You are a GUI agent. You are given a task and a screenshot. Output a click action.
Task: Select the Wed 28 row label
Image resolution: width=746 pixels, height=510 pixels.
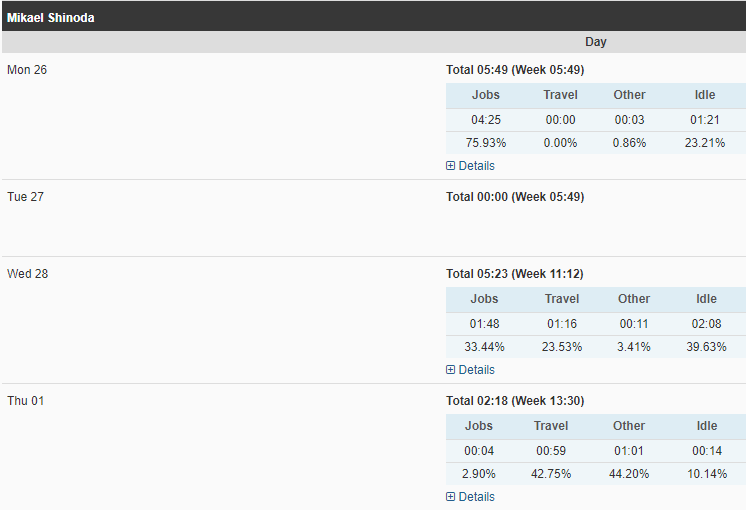coord(28,274)
